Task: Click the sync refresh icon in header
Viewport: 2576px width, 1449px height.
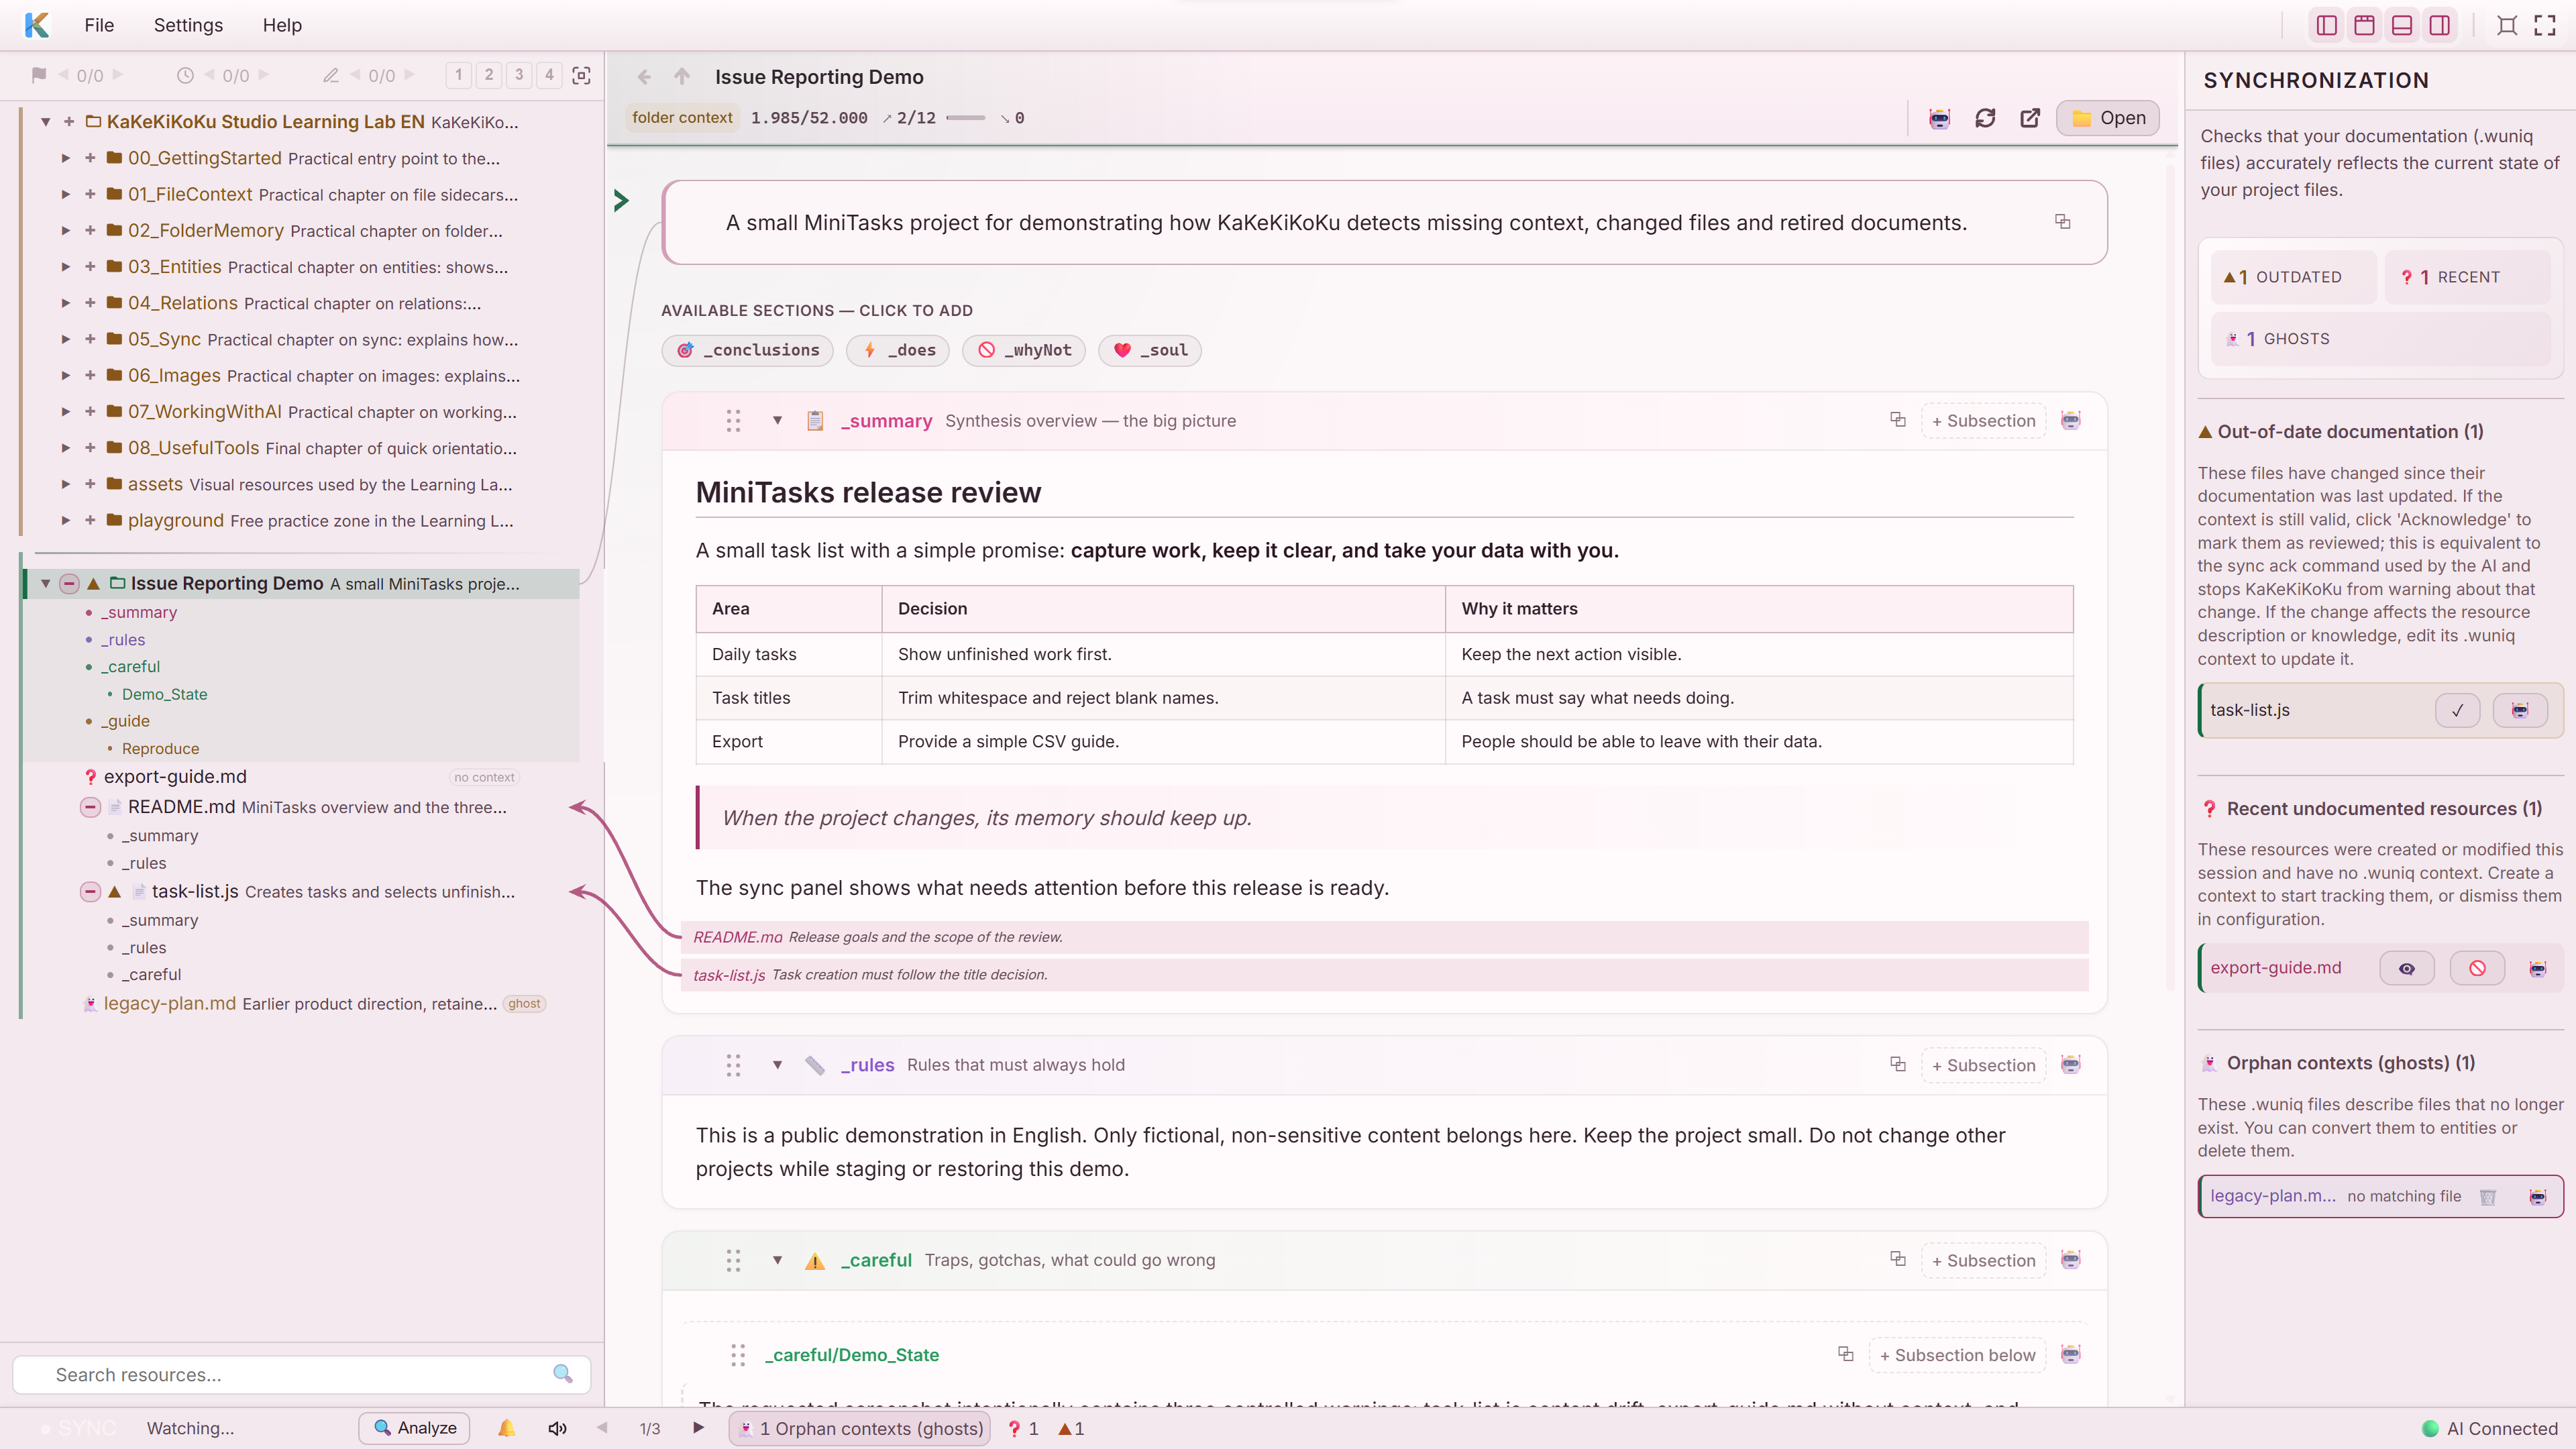Action: coord(1985,118)
